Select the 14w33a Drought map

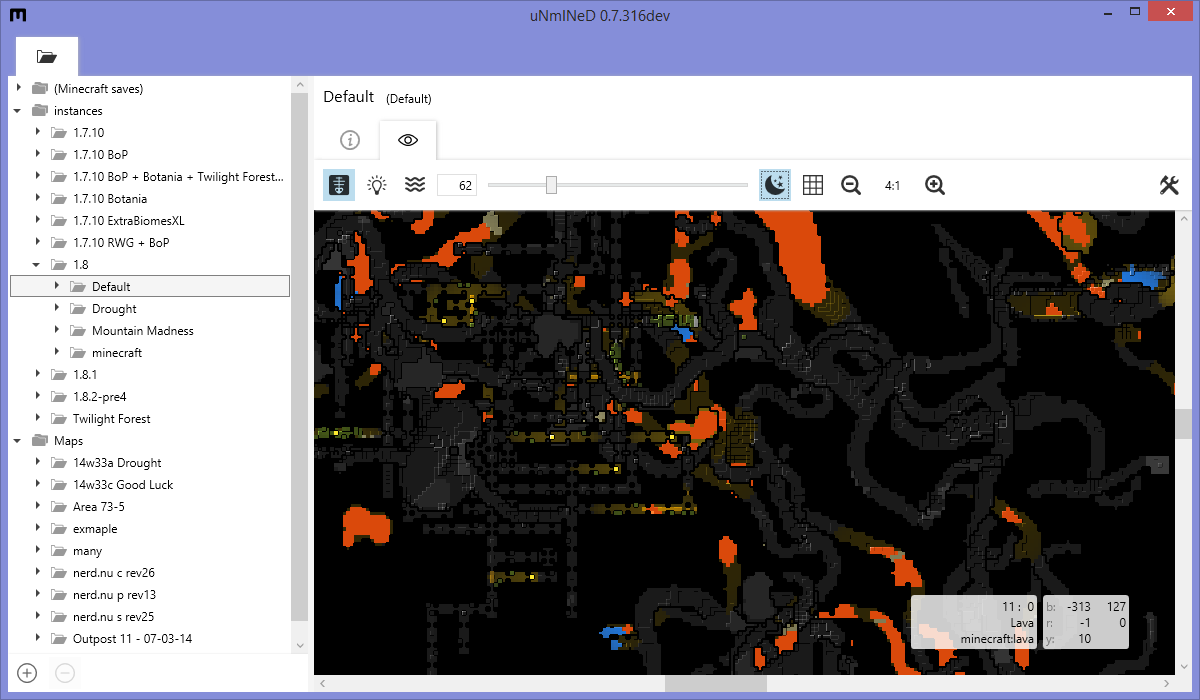coord(117,462)
